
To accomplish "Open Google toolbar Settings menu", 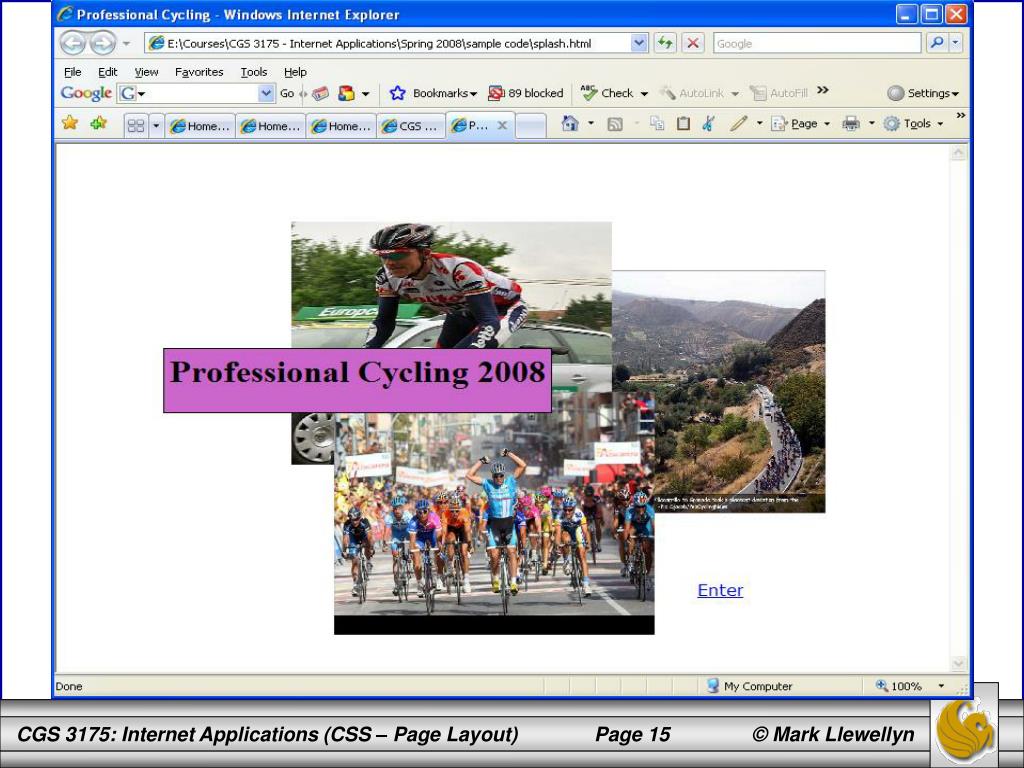I will pyautogui.click(x=923, y=93).
